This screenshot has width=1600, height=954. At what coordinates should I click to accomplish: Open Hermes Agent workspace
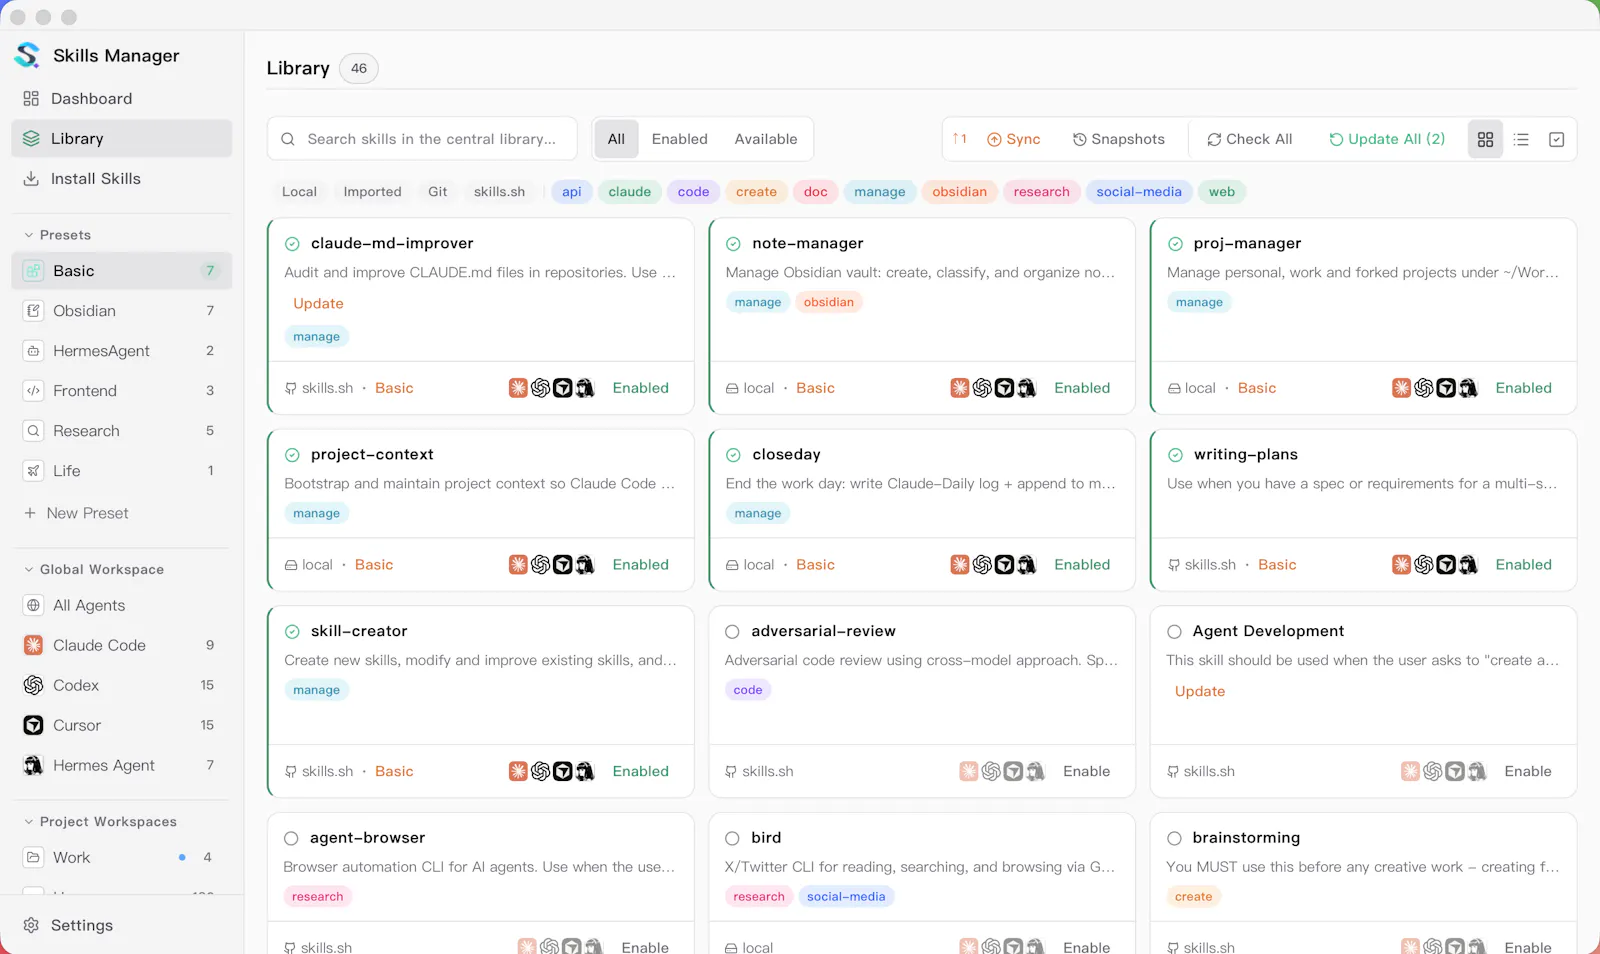click(x=121, y=765)
